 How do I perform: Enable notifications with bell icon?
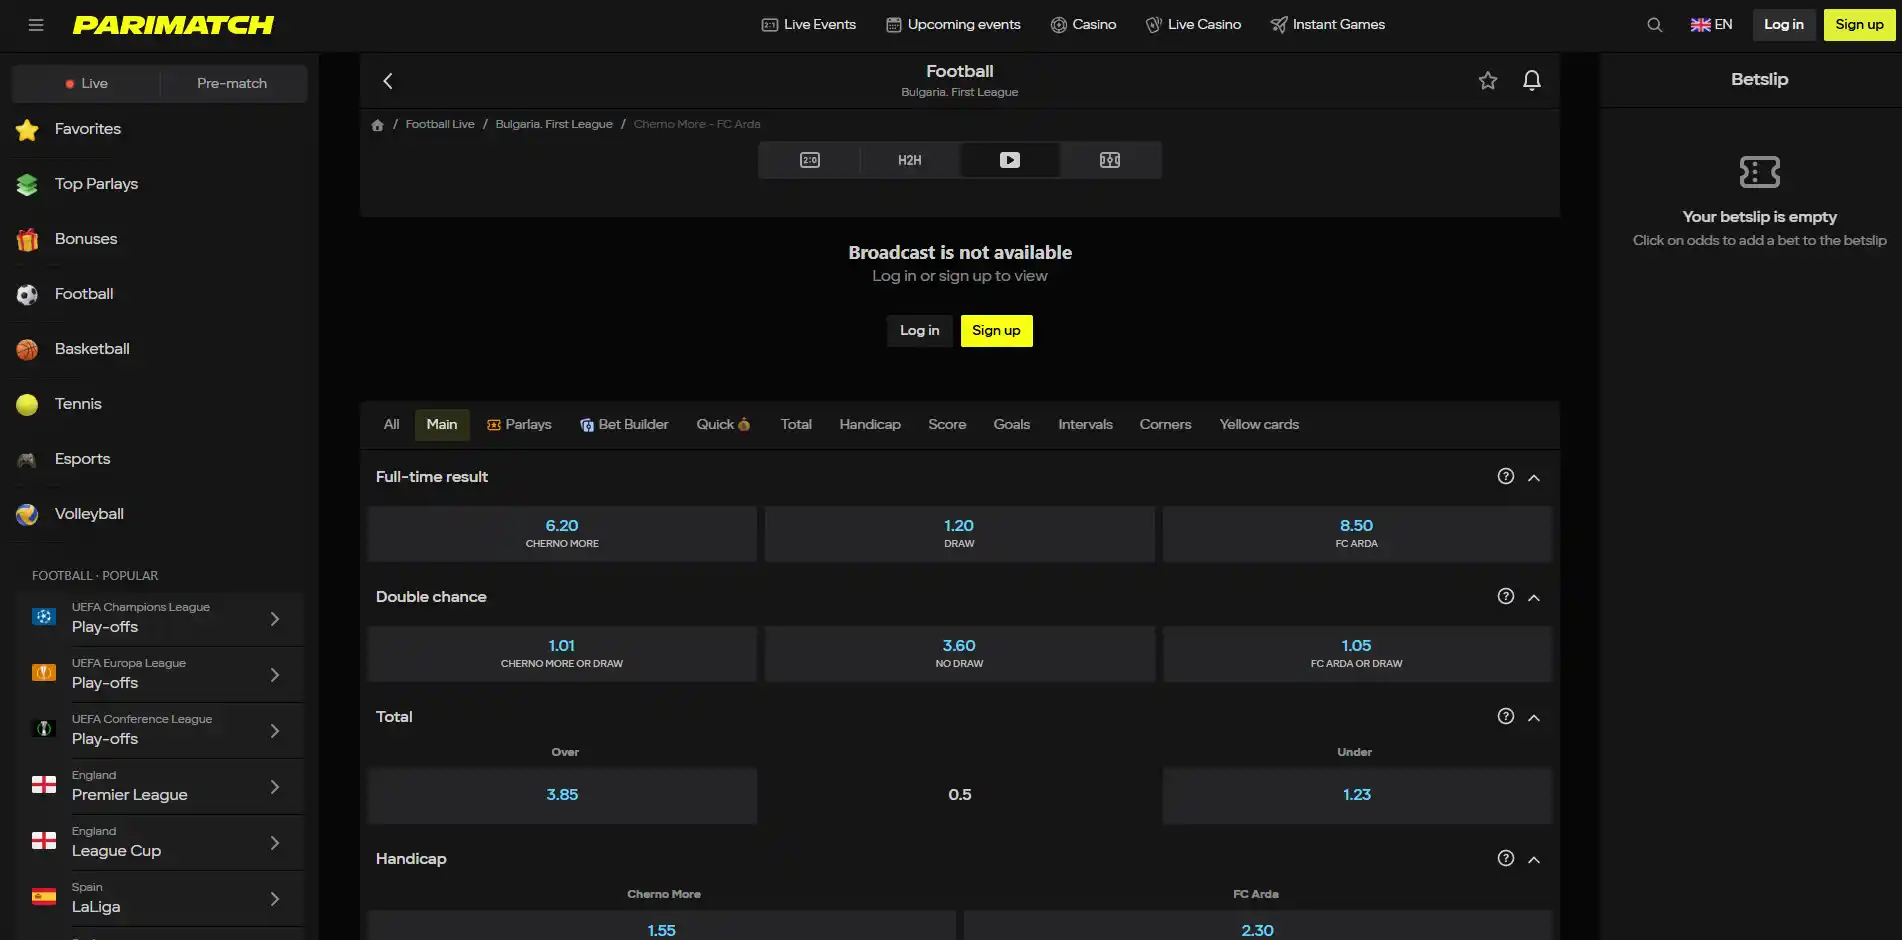1531,81
